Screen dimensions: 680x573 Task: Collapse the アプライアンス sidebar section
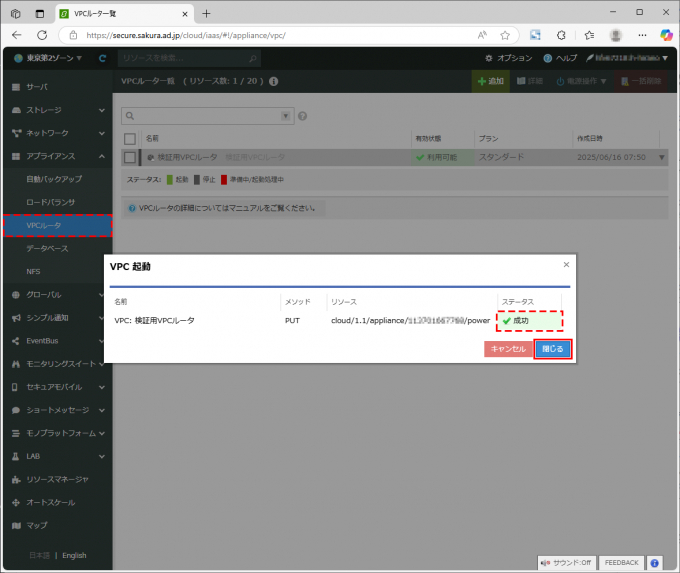click(x=58, y=156)
